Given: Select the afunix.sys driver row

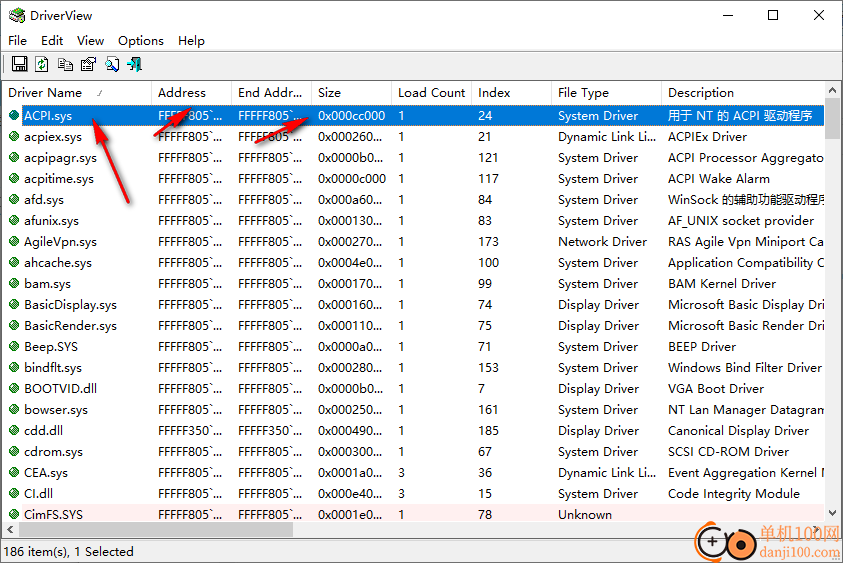Looking at the screenshot, I should tap(414, 220).
